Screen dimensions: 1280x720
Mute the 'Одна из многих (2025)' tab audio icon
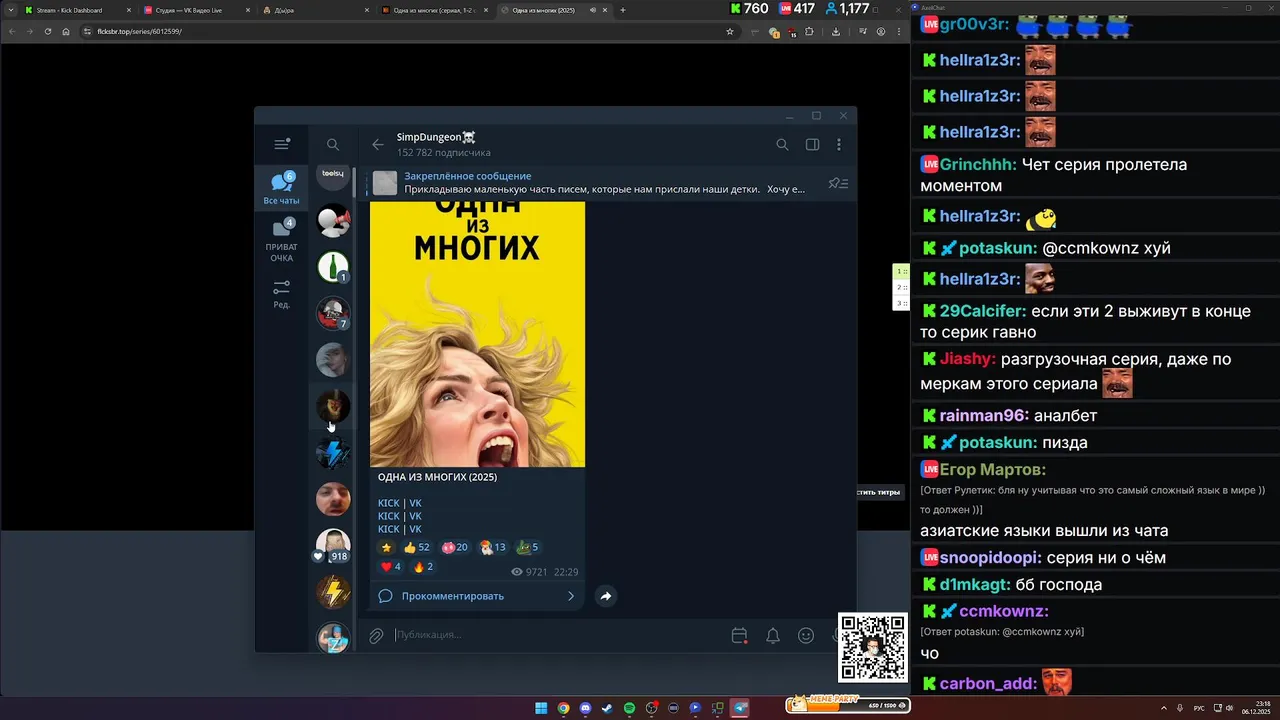tap(593, 10)
